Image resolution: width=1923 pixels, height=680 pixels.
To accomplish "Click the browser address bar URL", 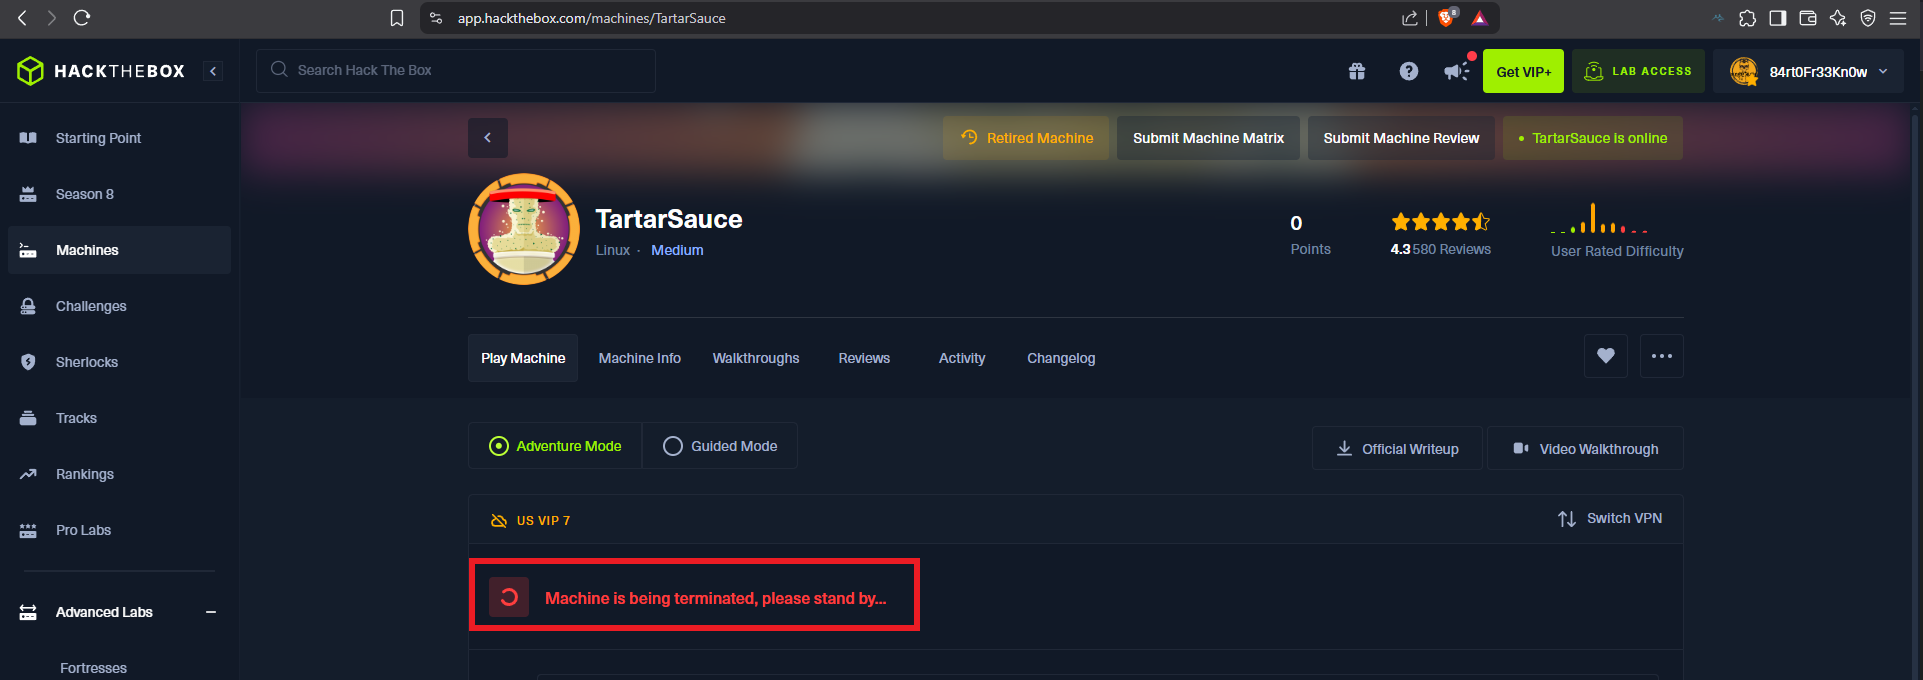I will [x=592, y=18].
